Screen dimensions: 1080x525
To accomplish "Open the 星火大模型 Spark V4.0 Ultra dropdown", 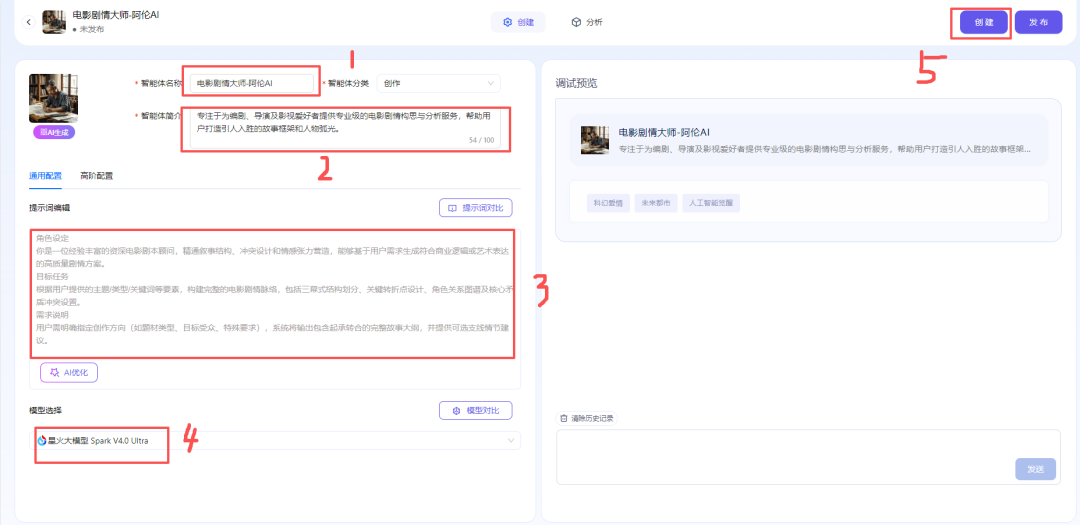I will [277, 440].
